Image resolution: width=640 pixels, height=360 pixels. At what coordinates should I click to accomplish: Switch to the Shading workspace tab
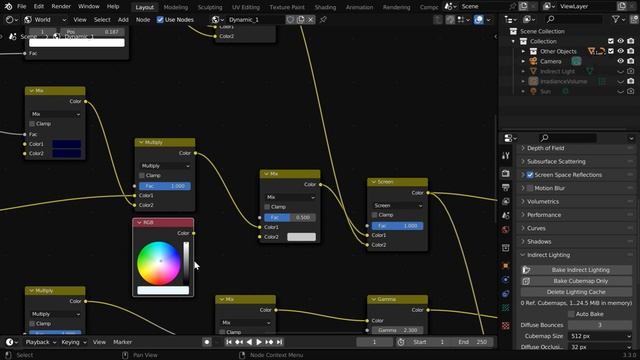coord(325,7)
